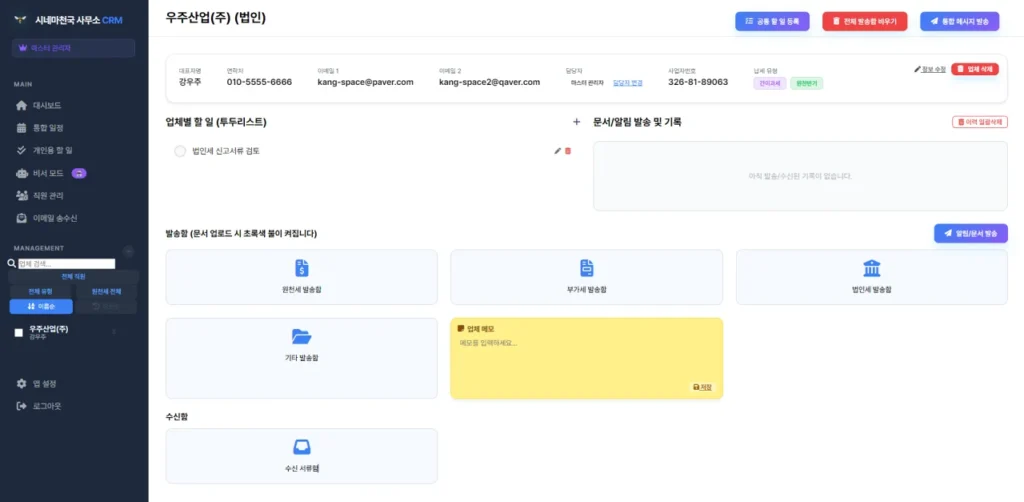
Task: Toggle the 이름순 sort button
Action: coord(42,306)
